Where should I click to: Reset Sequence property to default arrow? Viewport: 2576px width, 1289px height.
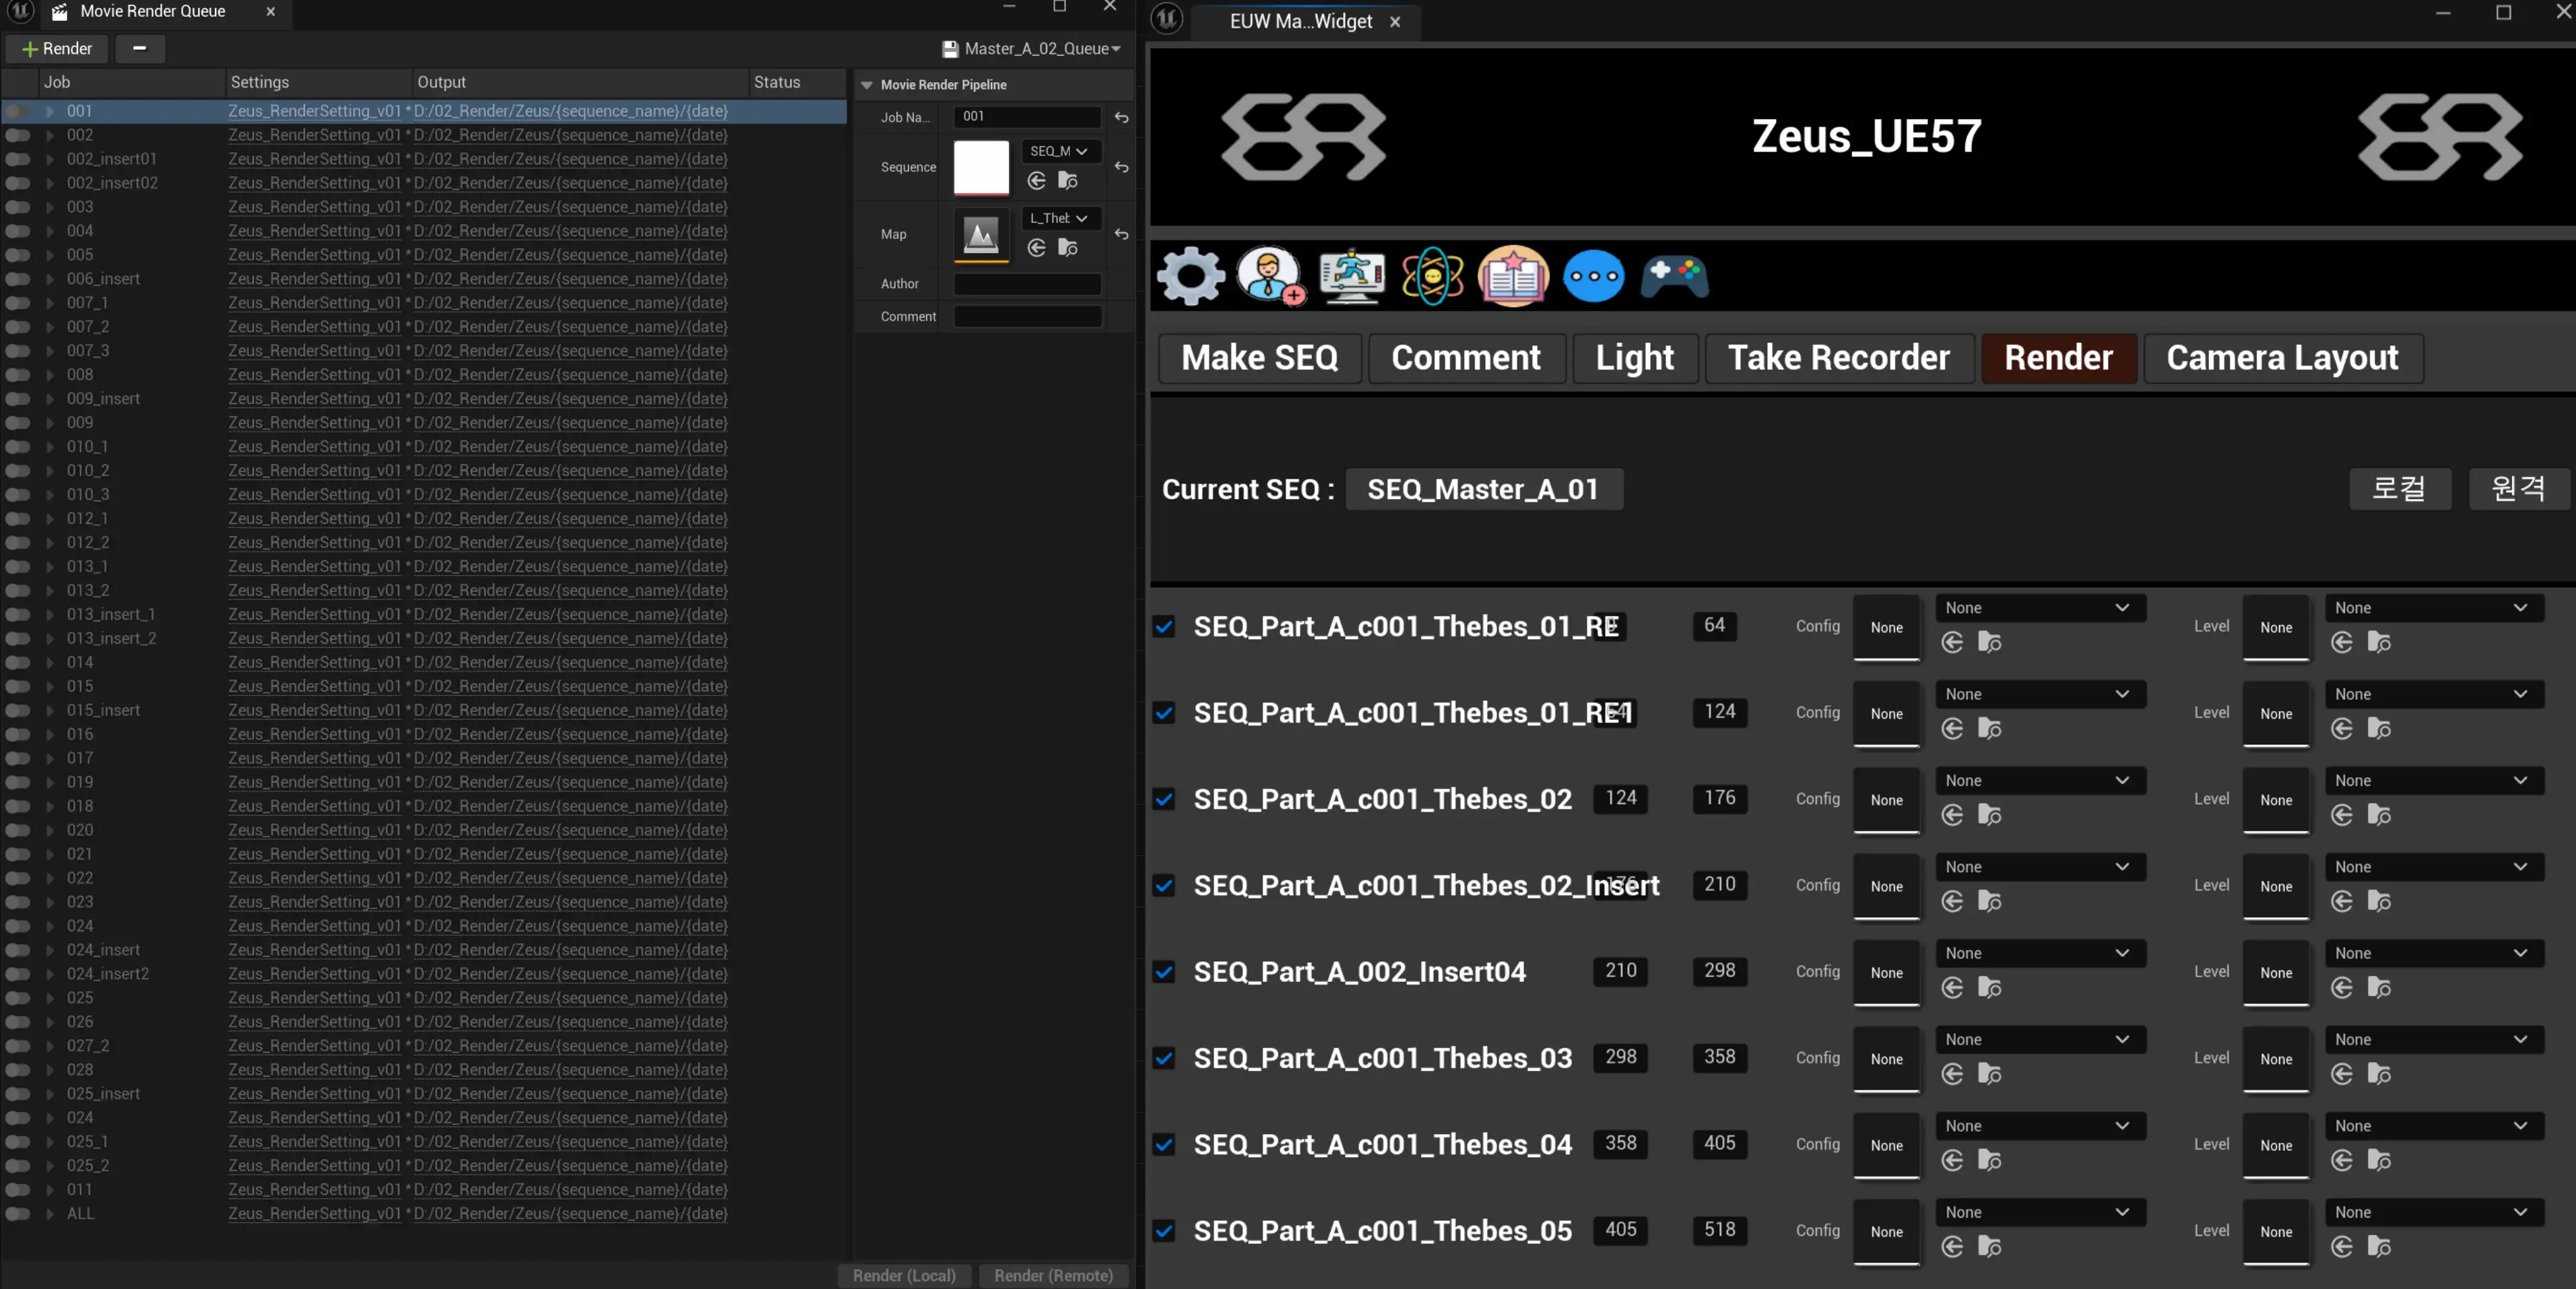(1122, 167)
